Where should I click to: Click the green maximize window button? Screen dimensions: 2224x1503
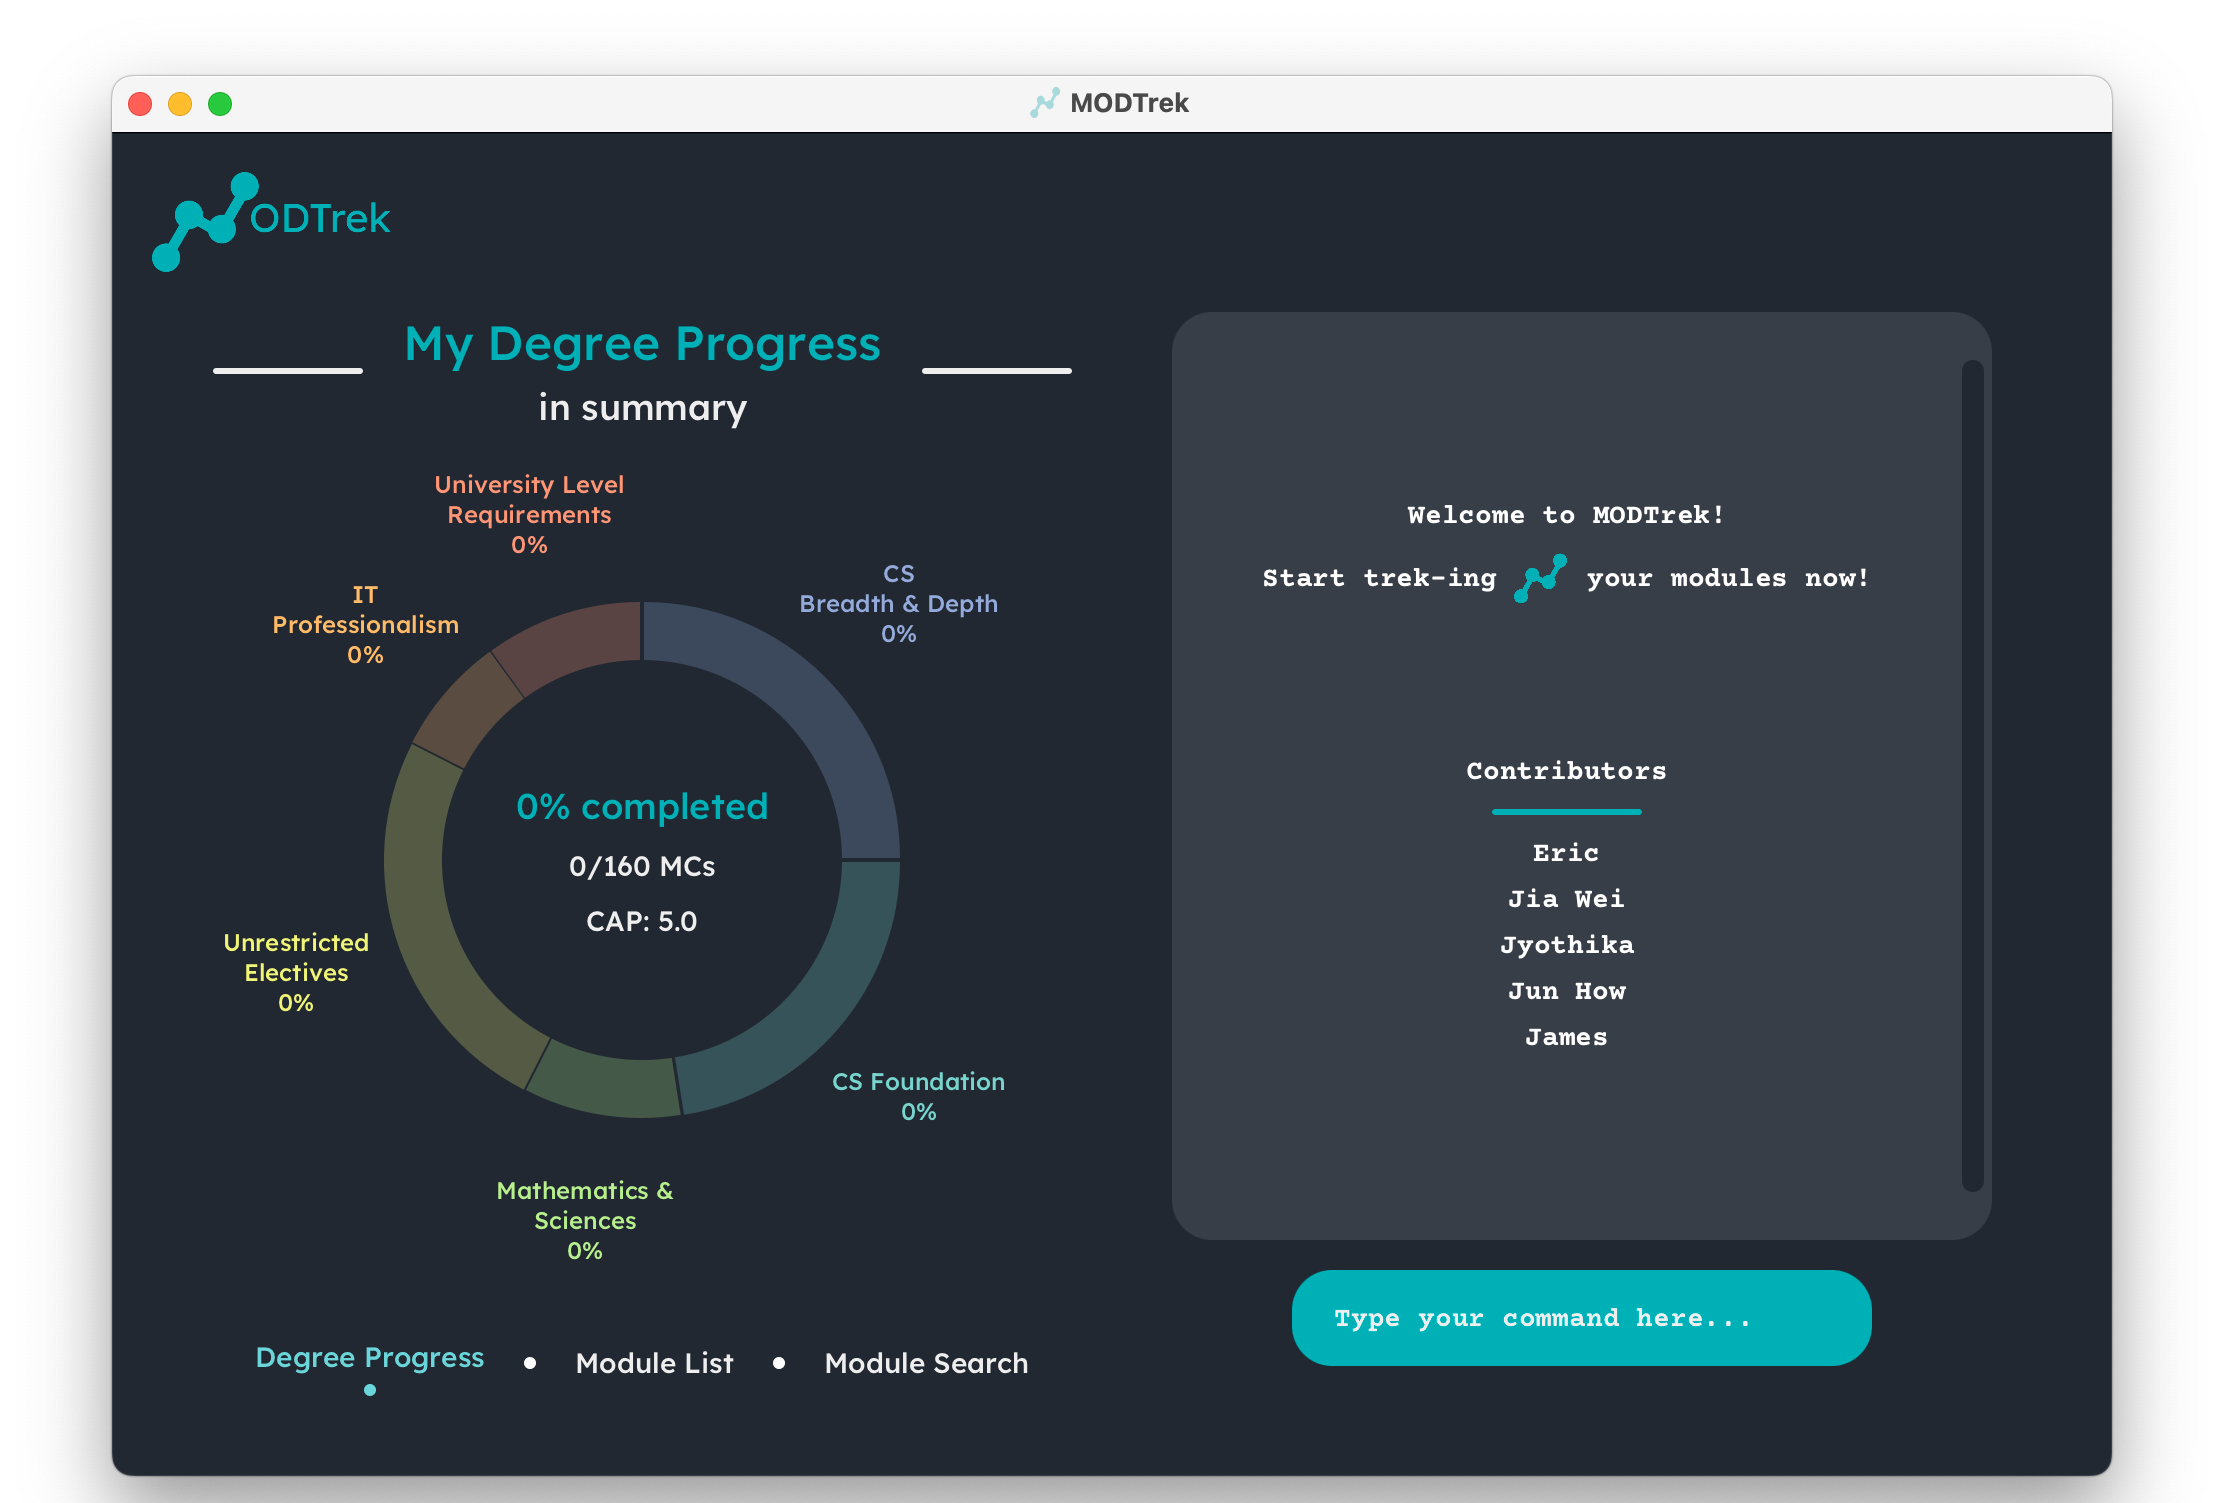tap(220, 104)
